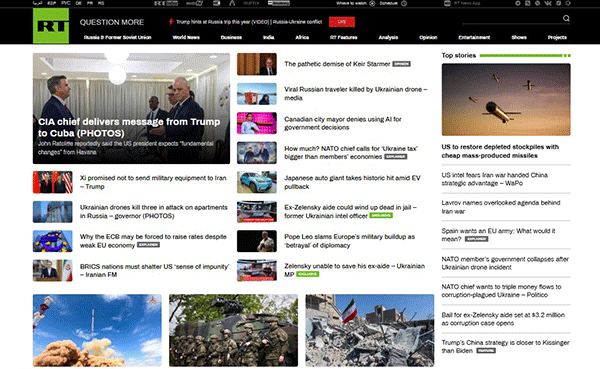The width and height of the screenshot is (600, 369).
Task: Open the Shows section
Action: tap(519, 38)
